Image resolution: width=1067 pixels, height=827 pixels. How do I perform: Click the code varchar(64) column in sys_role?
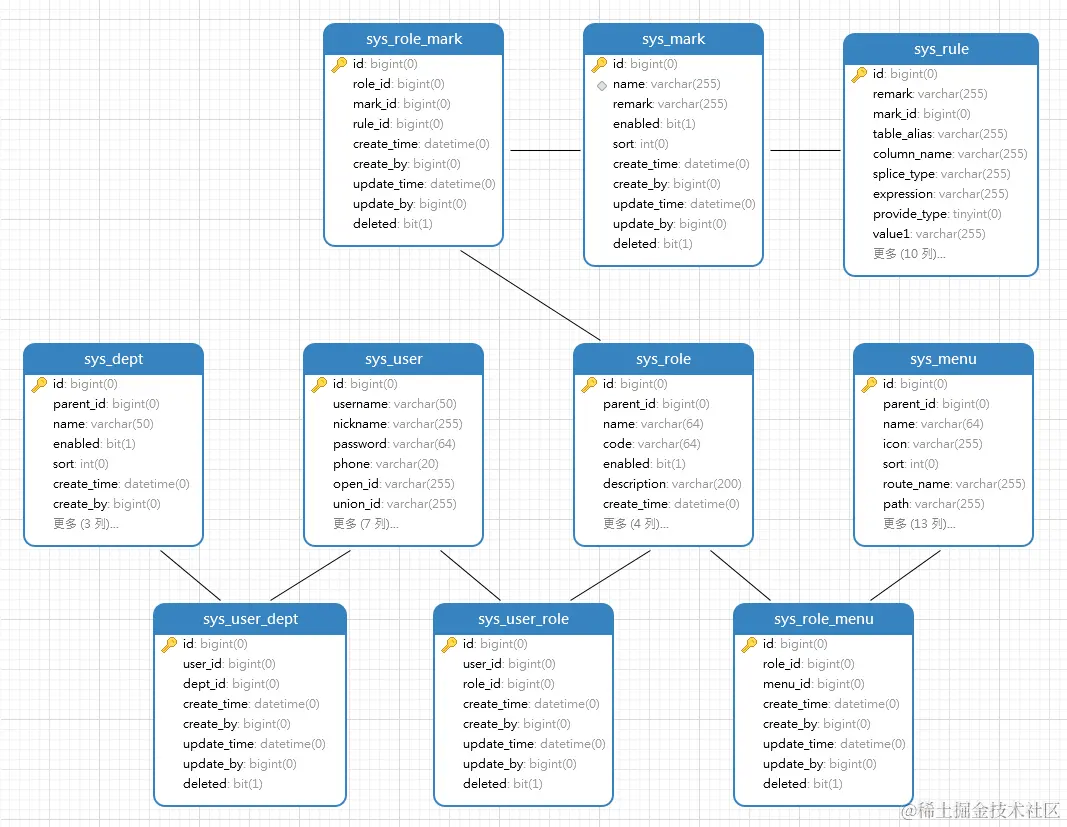(651, 444)
